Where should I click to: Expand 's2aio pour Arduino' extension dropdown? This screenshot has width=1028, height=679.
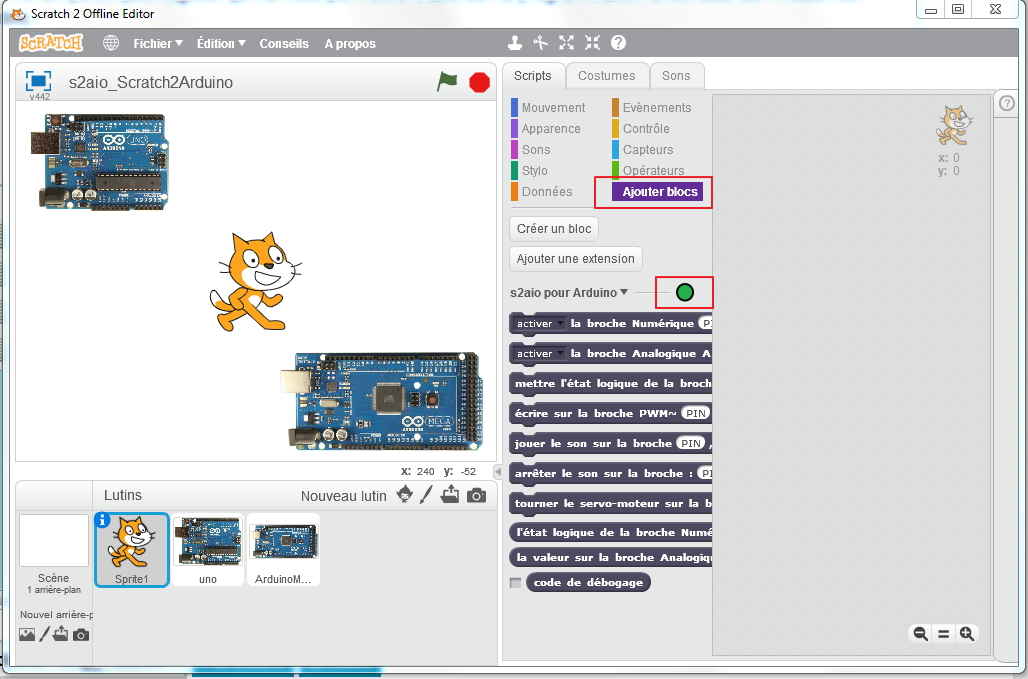click(624, 293)
